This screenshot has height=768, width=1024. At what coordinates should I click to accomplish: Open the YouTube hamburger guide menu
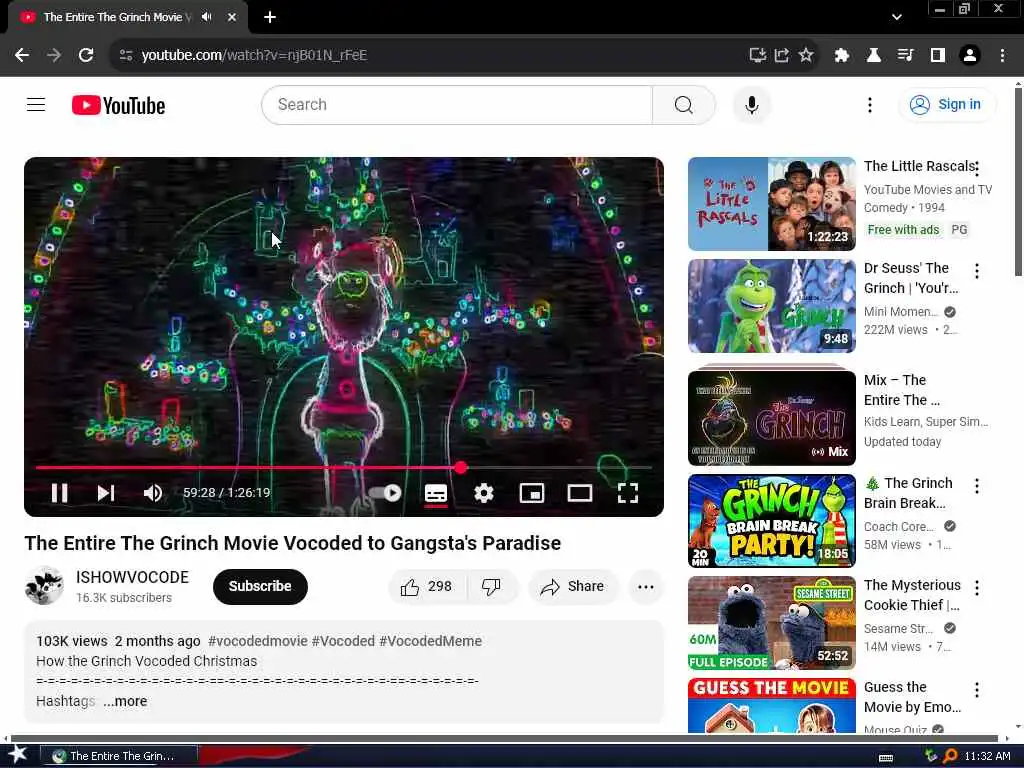coord(36,104)
